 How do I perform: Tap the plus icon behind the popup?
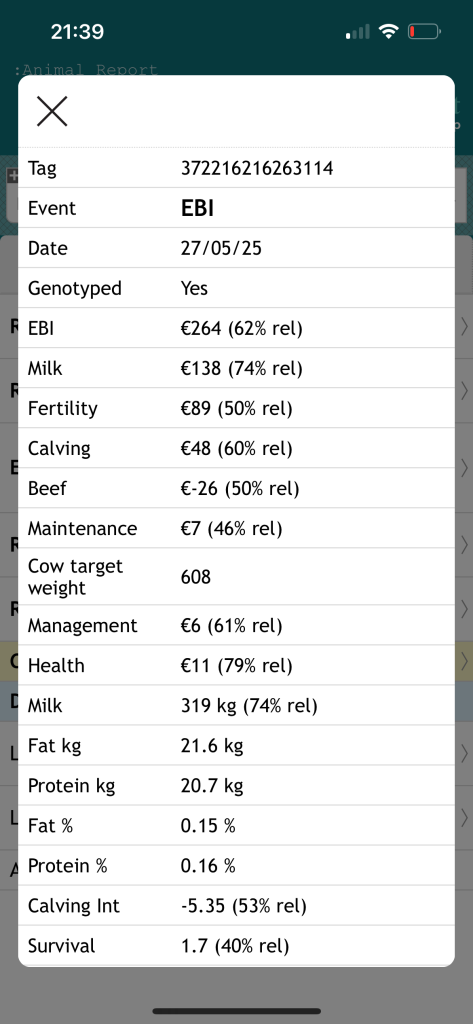click(x=12, y=175)
